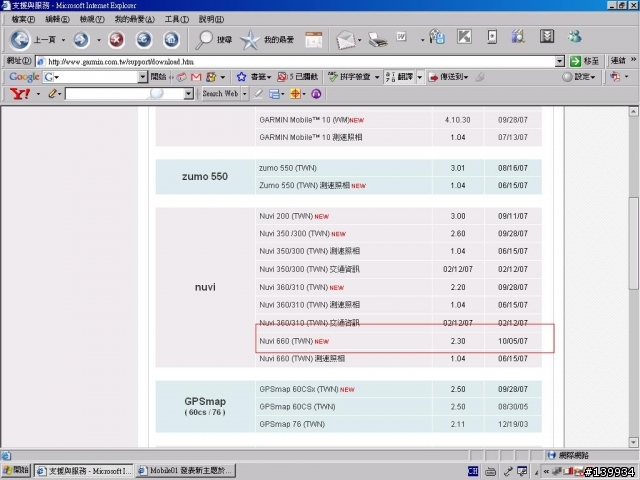The width and height of the screenshot is (640, 480).
Task: Open the Mail envelope icon
Action: [346, 40]
